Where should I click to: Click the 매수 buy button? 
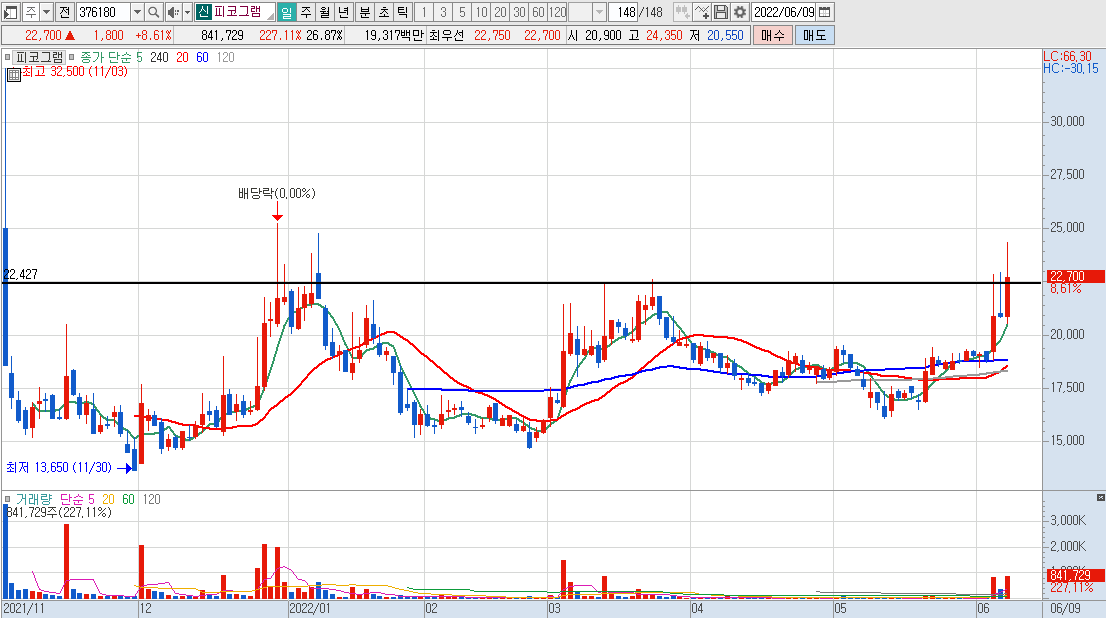[x=772, y=35]
